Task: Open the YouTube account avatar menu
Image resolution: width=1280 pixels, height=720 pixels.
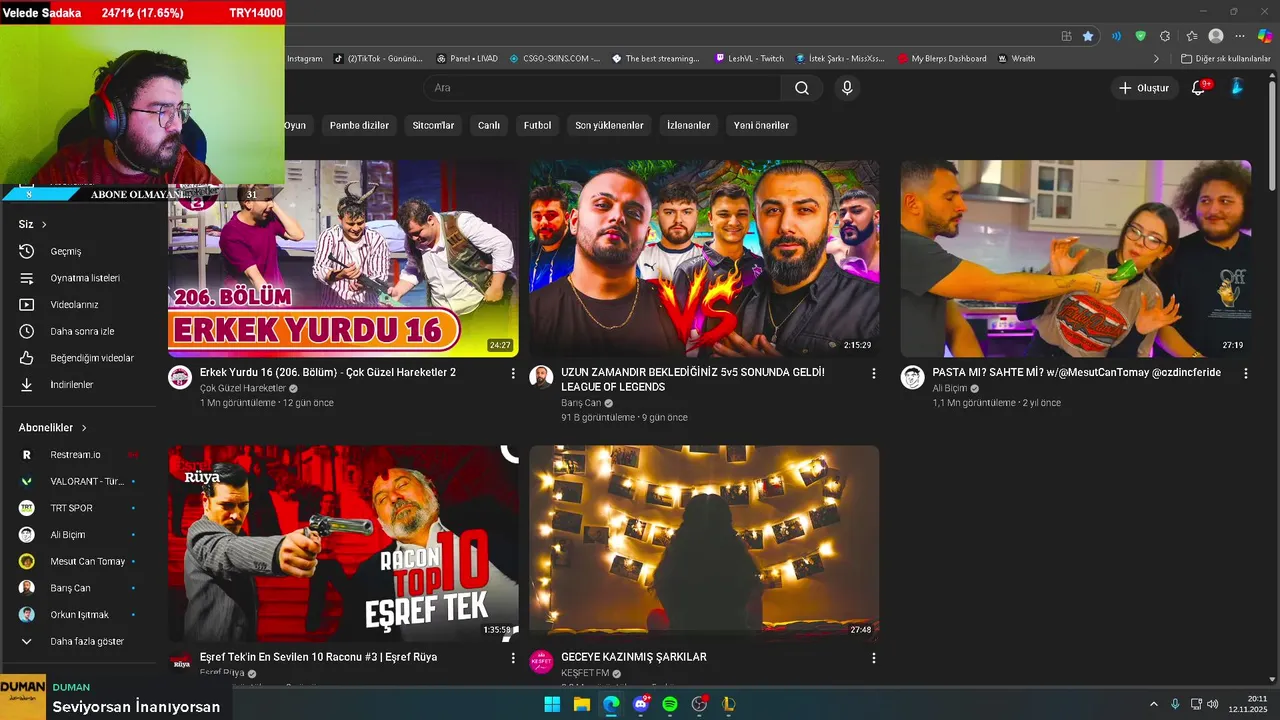Action: [x=1237, y=88]
